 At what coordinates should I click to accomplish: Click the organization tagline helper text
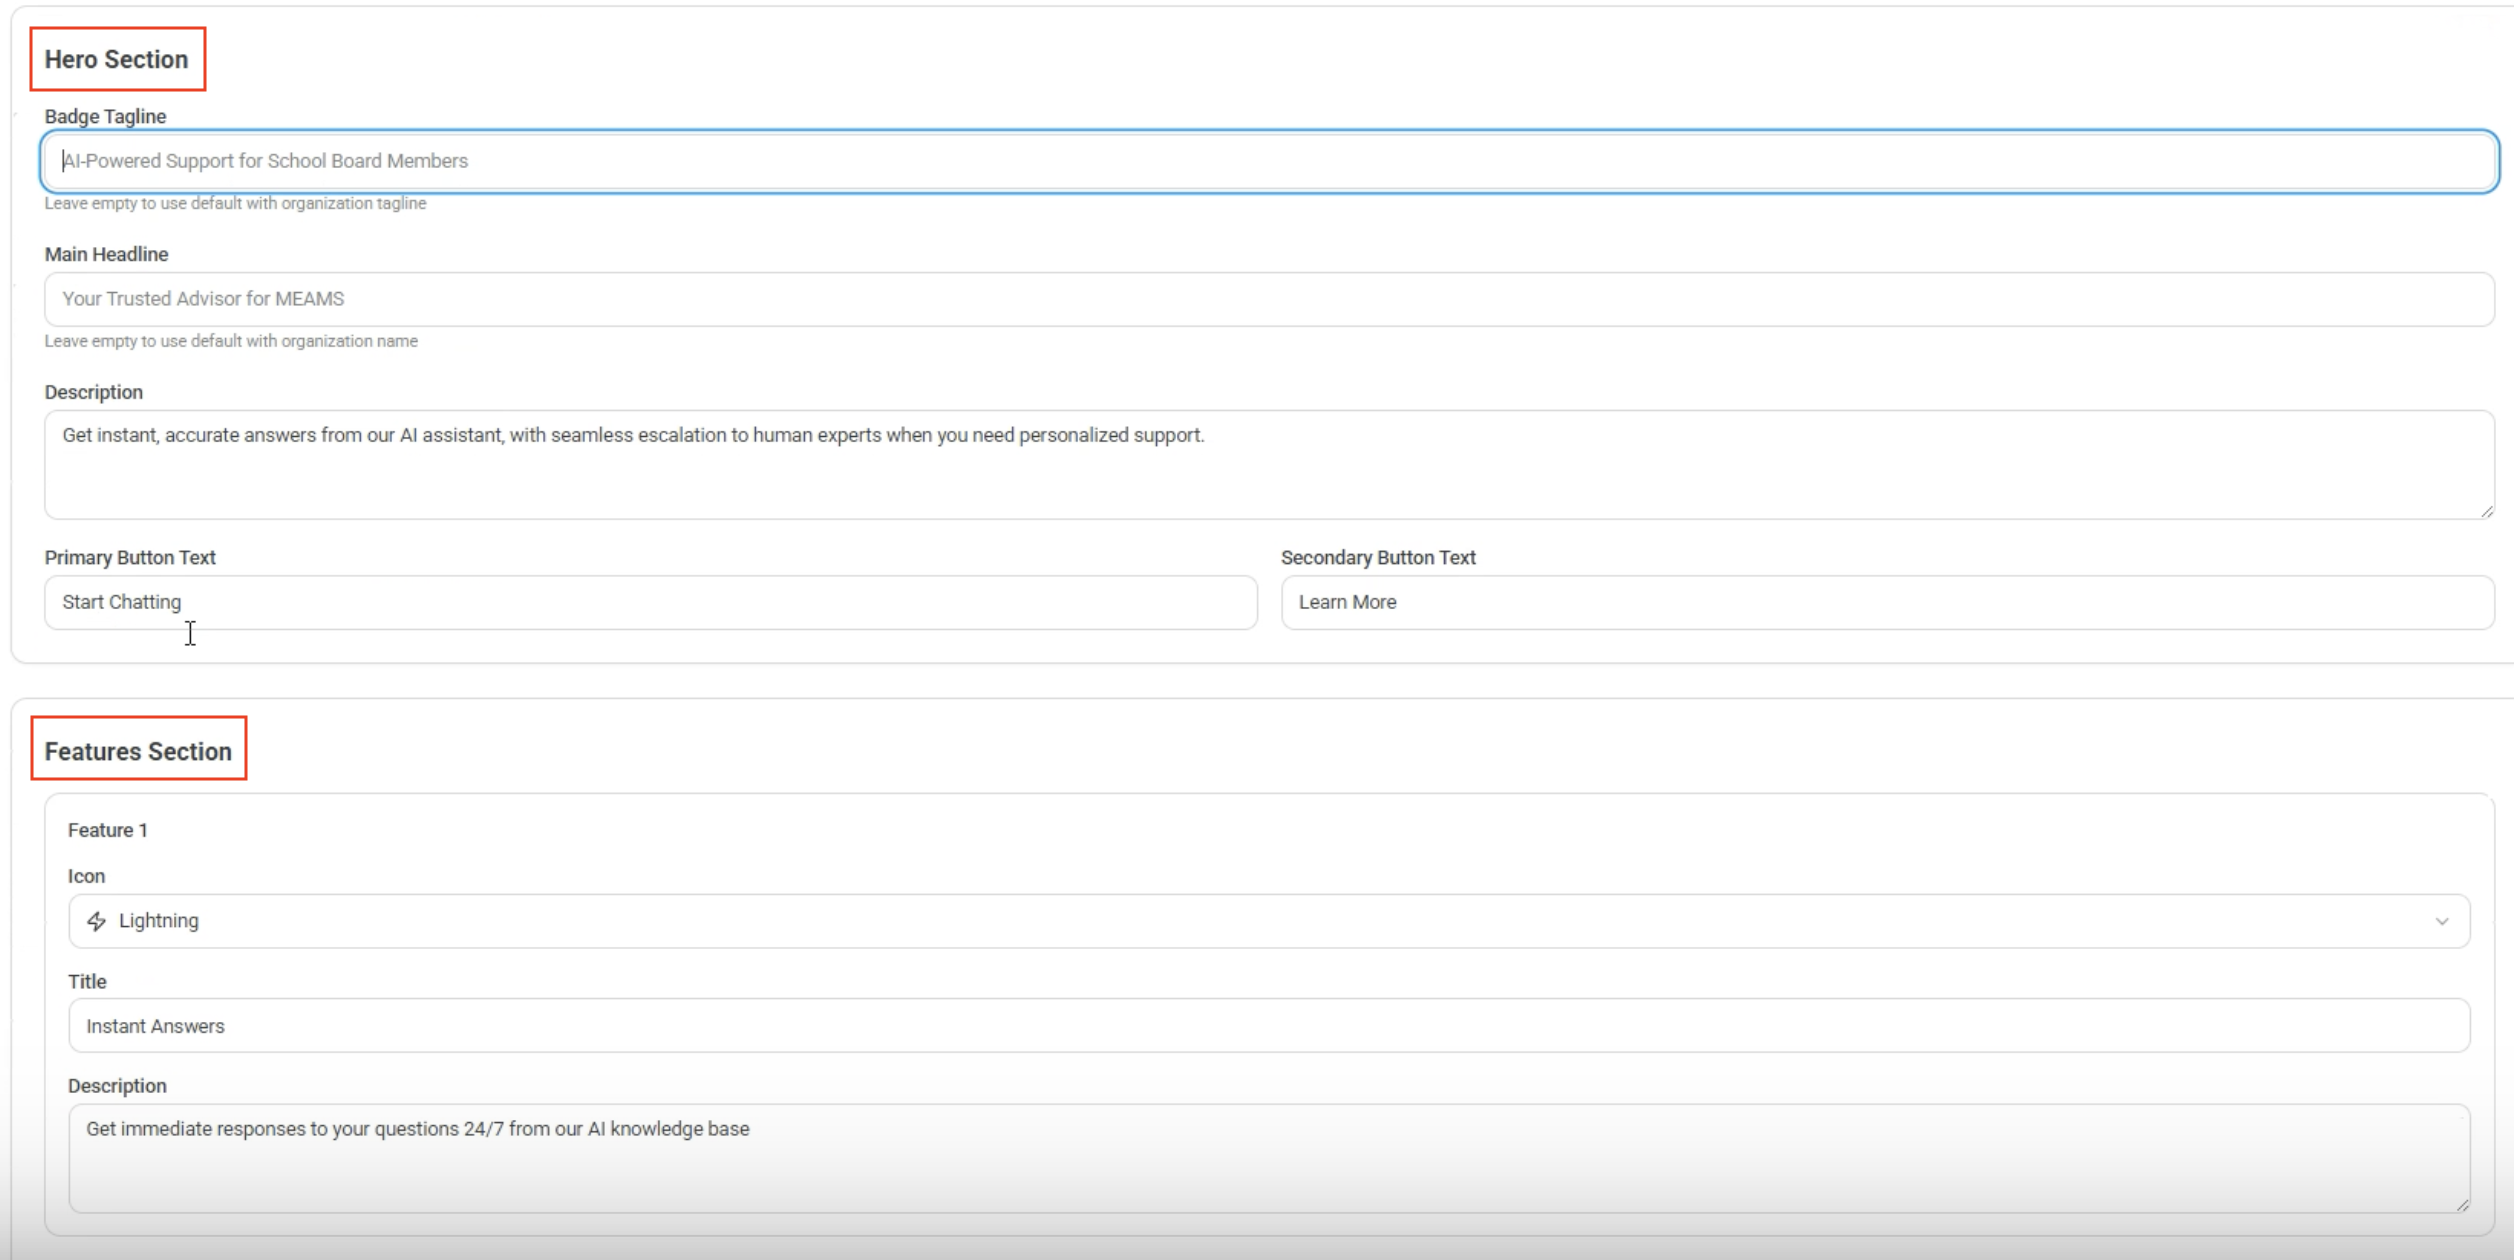tap(235, 204)
